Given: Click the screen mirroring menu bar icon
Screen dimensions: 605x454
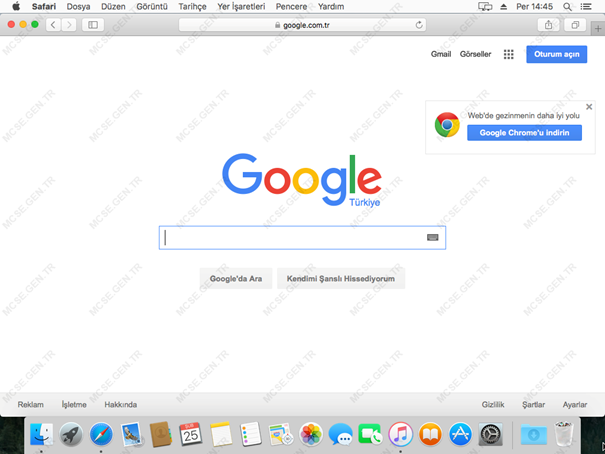Looking at the screenshot, I should coord(485,7).
